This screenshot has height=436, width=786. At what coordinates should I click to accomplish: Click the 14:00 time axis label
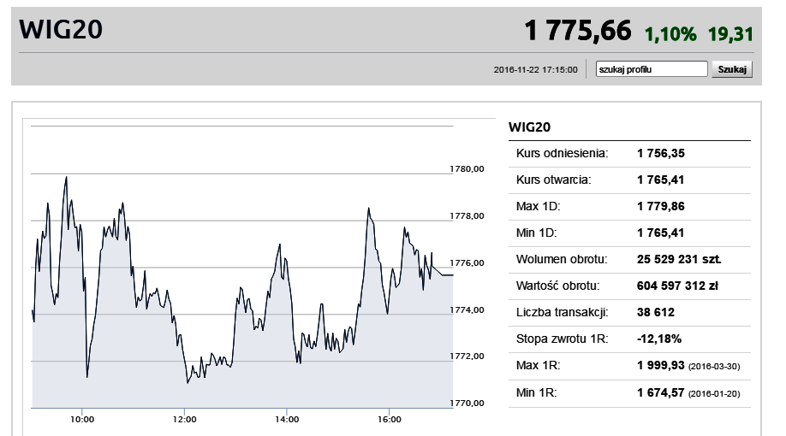click(287, 419)
